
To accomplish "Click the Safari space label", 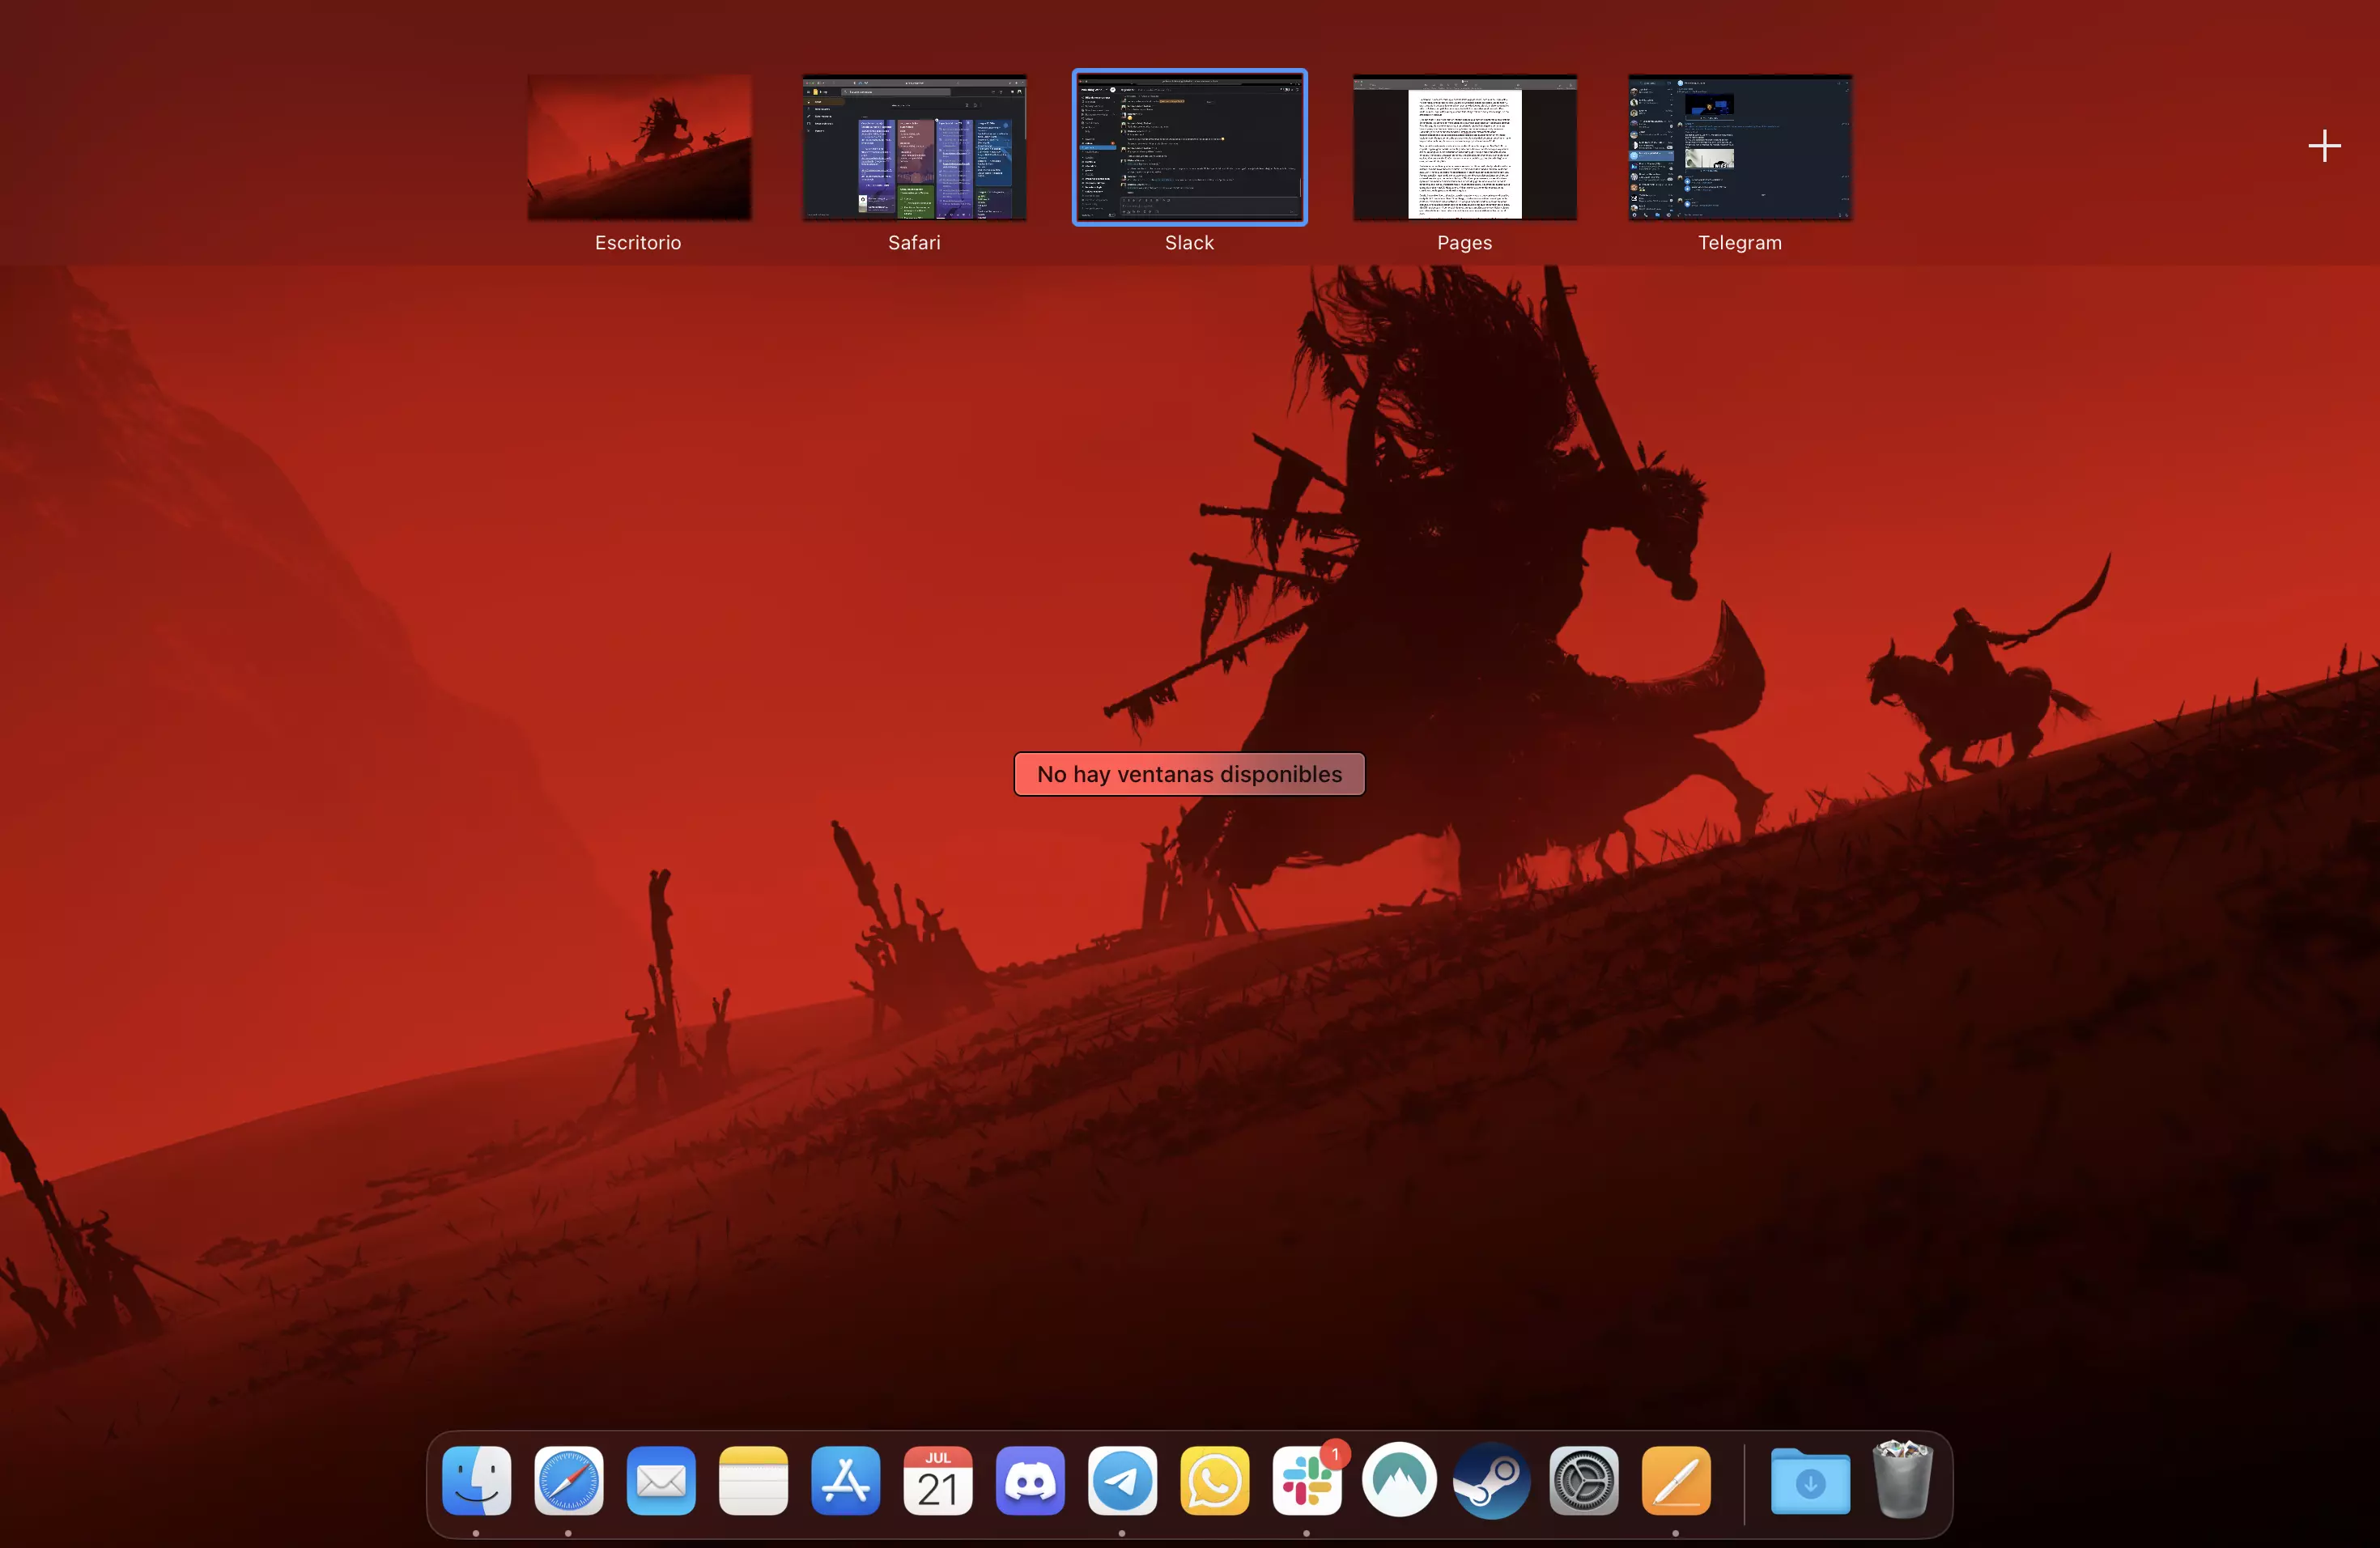I will click(914, 243).
